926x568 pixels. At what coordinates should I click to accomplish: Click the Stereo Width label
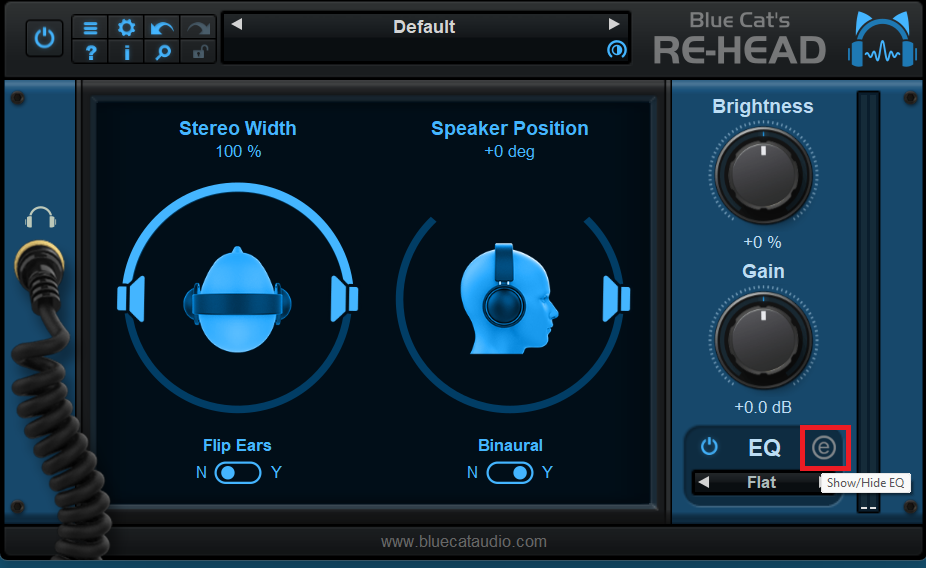(x=238, y=128)
